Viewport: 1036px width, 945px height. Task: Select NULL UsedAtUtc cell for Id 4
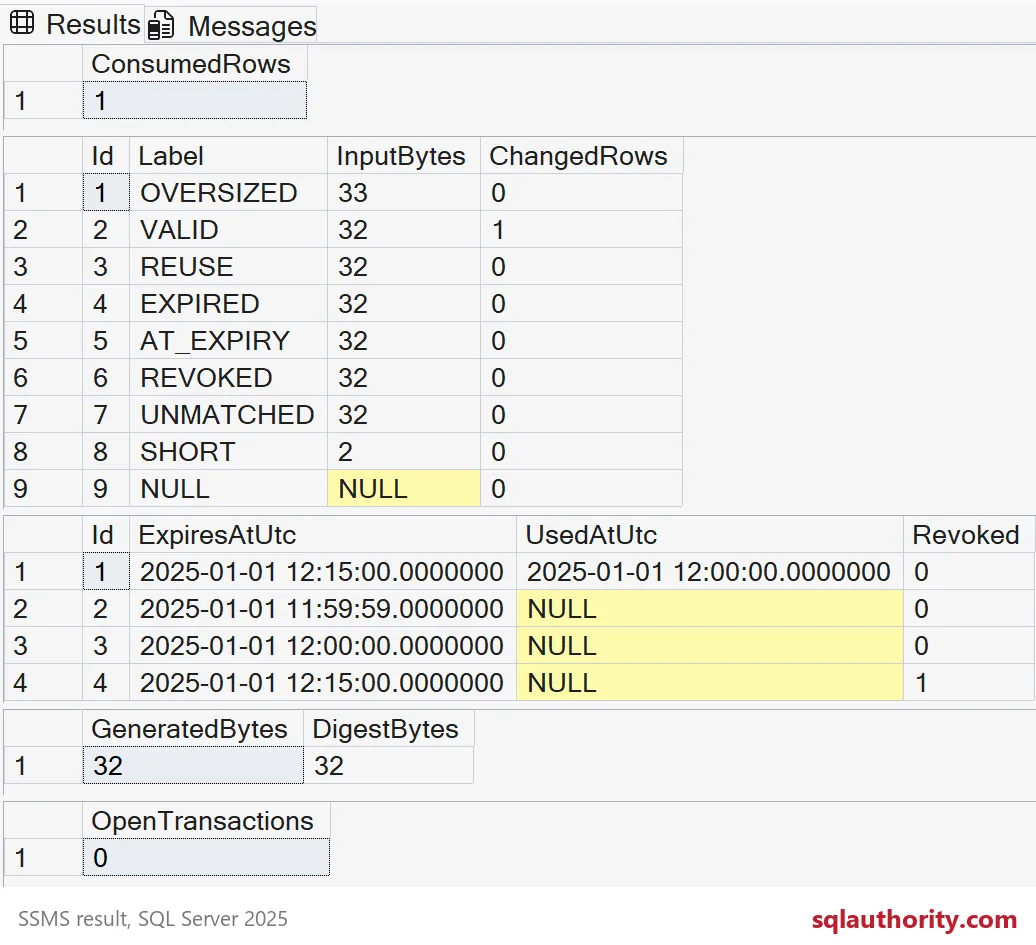(710, 683)
